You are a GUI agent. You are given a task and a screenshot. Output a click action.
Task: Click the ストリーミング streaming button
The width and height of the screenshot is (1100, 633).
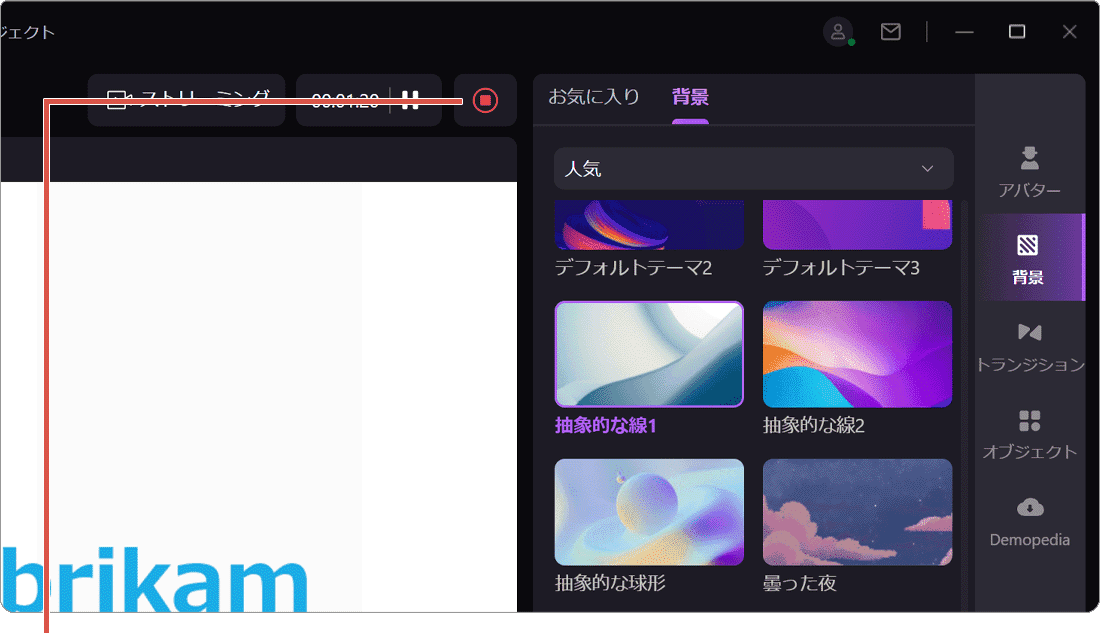(186, 99)
